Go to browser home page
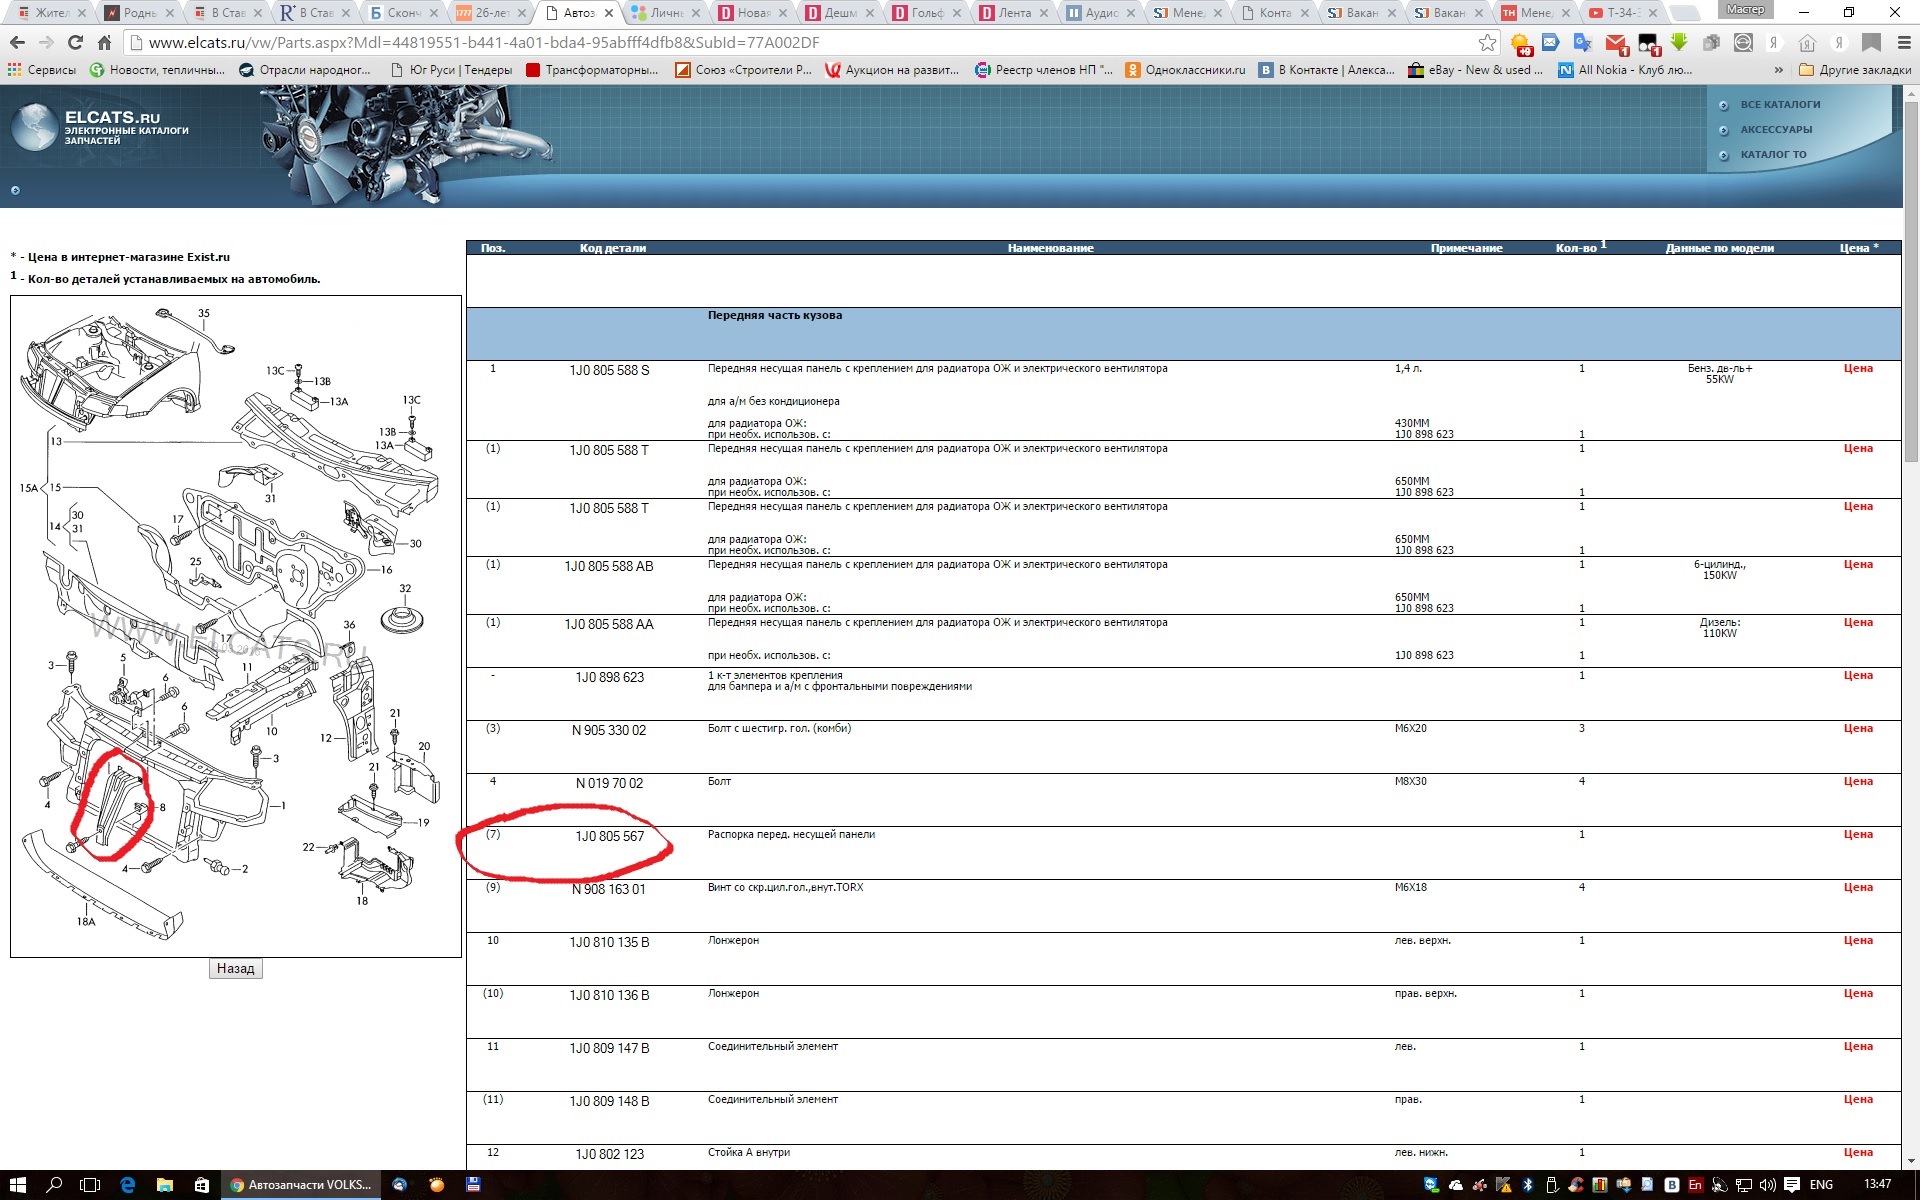This screenshot has height=1200, width=1920. [x=104, y=43]
